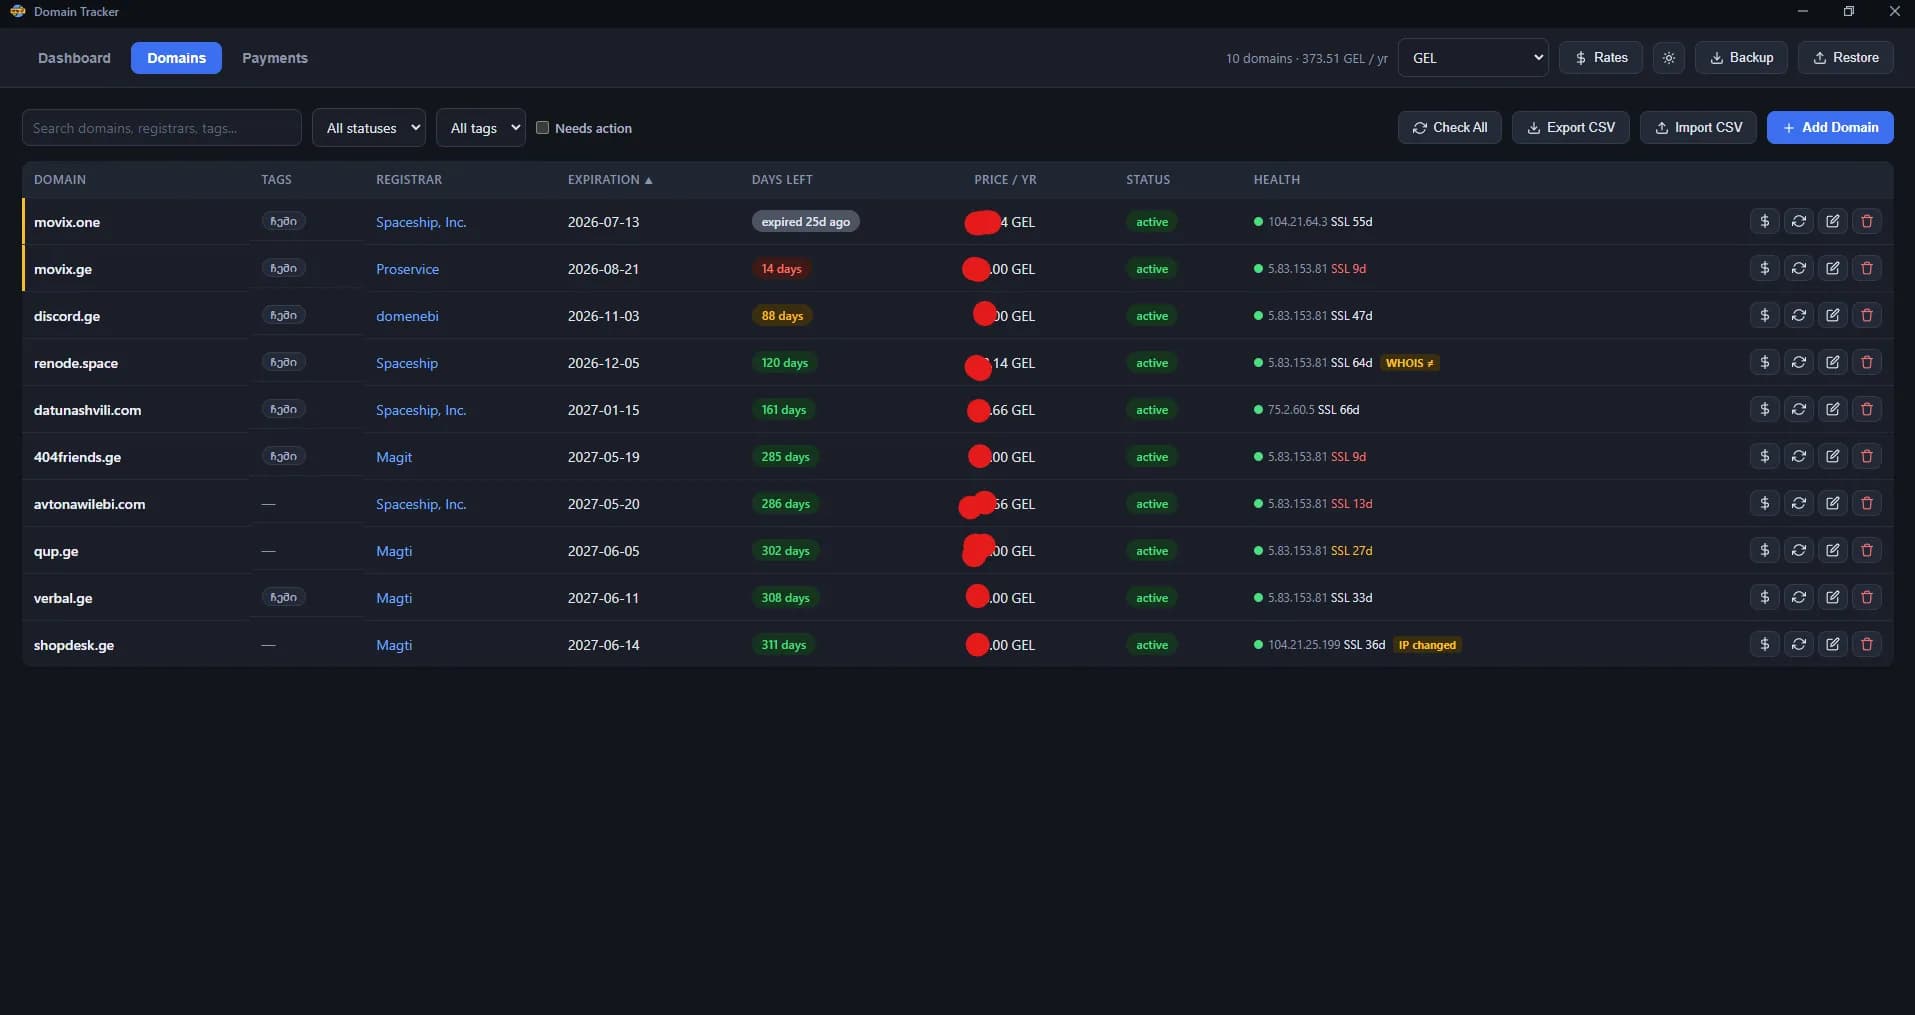Viewport: 1915px width, 1015px height.
Task: Sort by the Domain column header
Action: coord(60,180)
